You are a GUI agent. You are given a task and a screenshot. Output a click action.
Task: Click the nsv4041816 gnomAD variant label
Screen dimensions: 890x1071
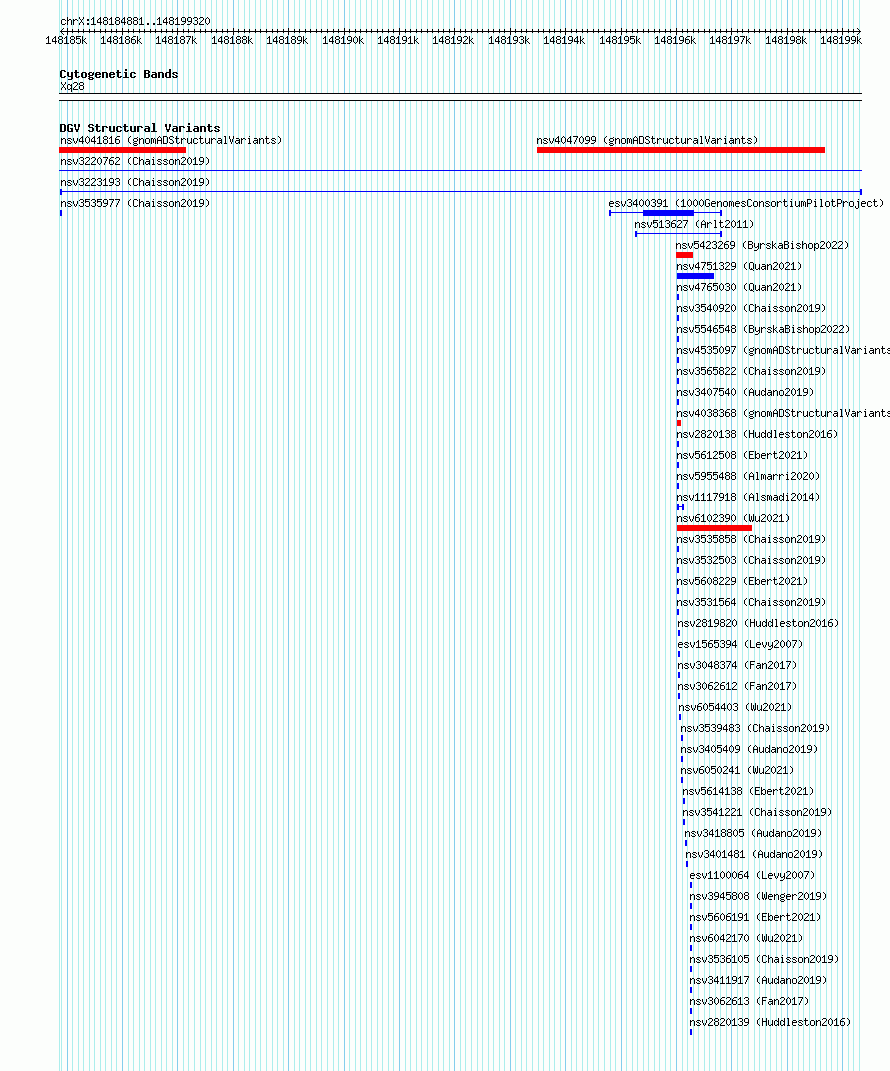171,140
